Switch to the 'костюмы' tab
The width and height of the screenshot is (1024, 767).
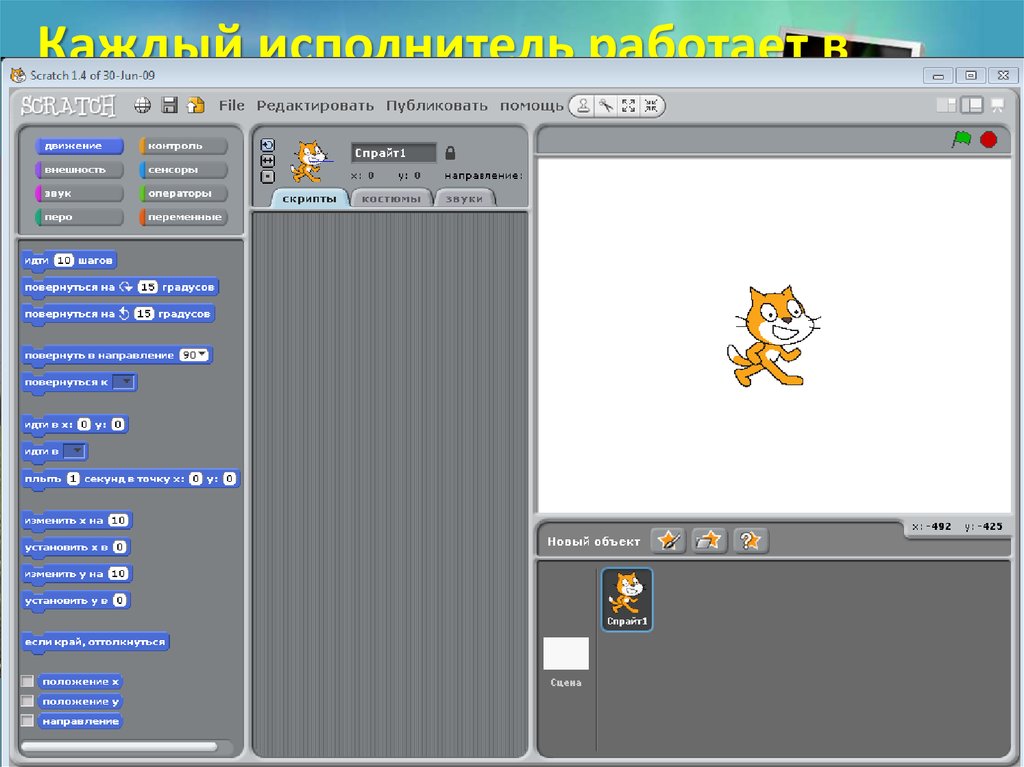[x=391, y=198]
